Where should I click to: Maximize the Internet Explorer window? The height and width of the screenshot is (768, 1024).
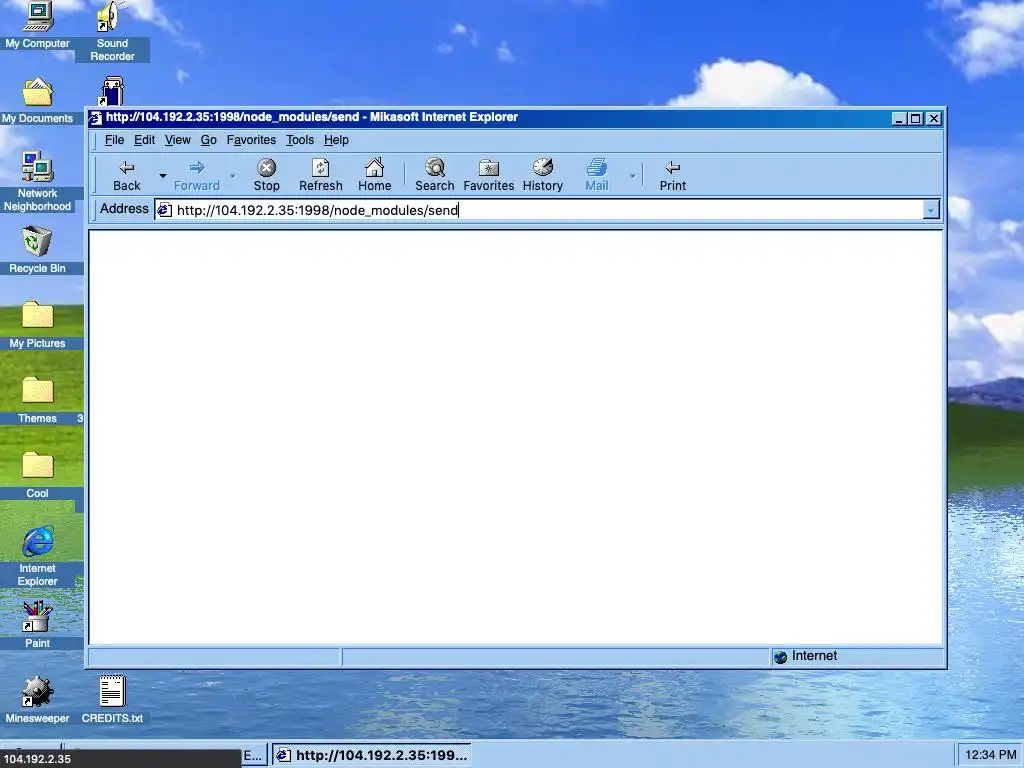[915, 118]
